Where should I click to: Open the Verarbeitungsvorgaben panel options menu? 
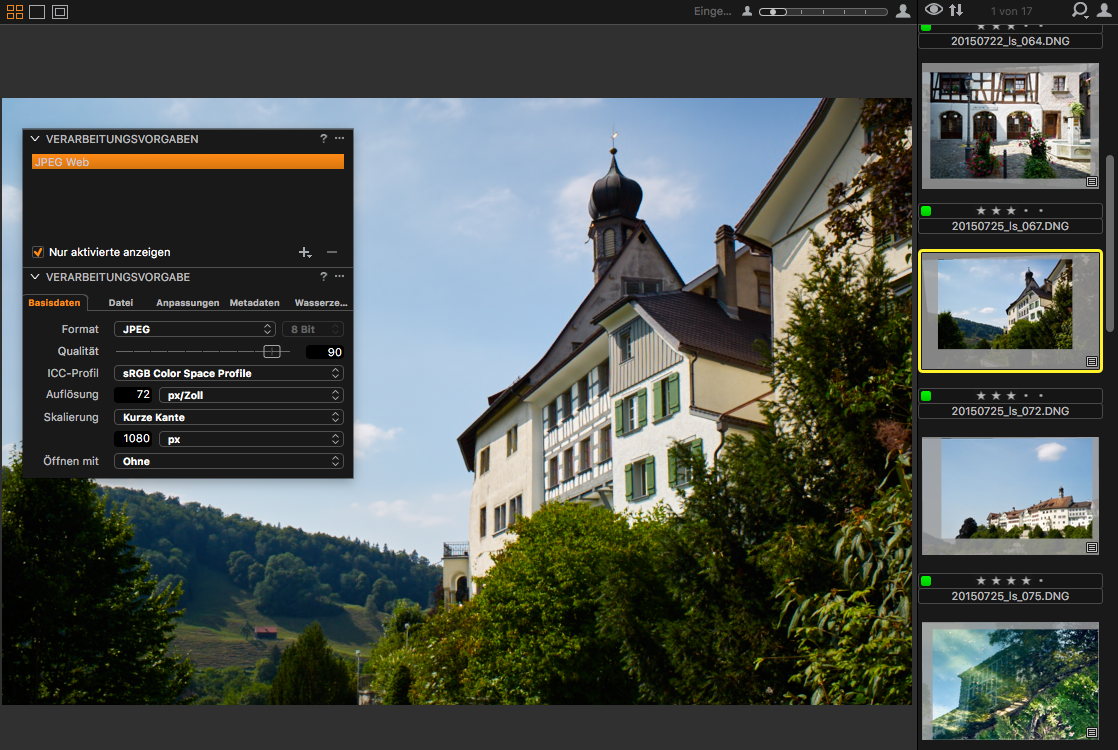click(x=339, y=138)
